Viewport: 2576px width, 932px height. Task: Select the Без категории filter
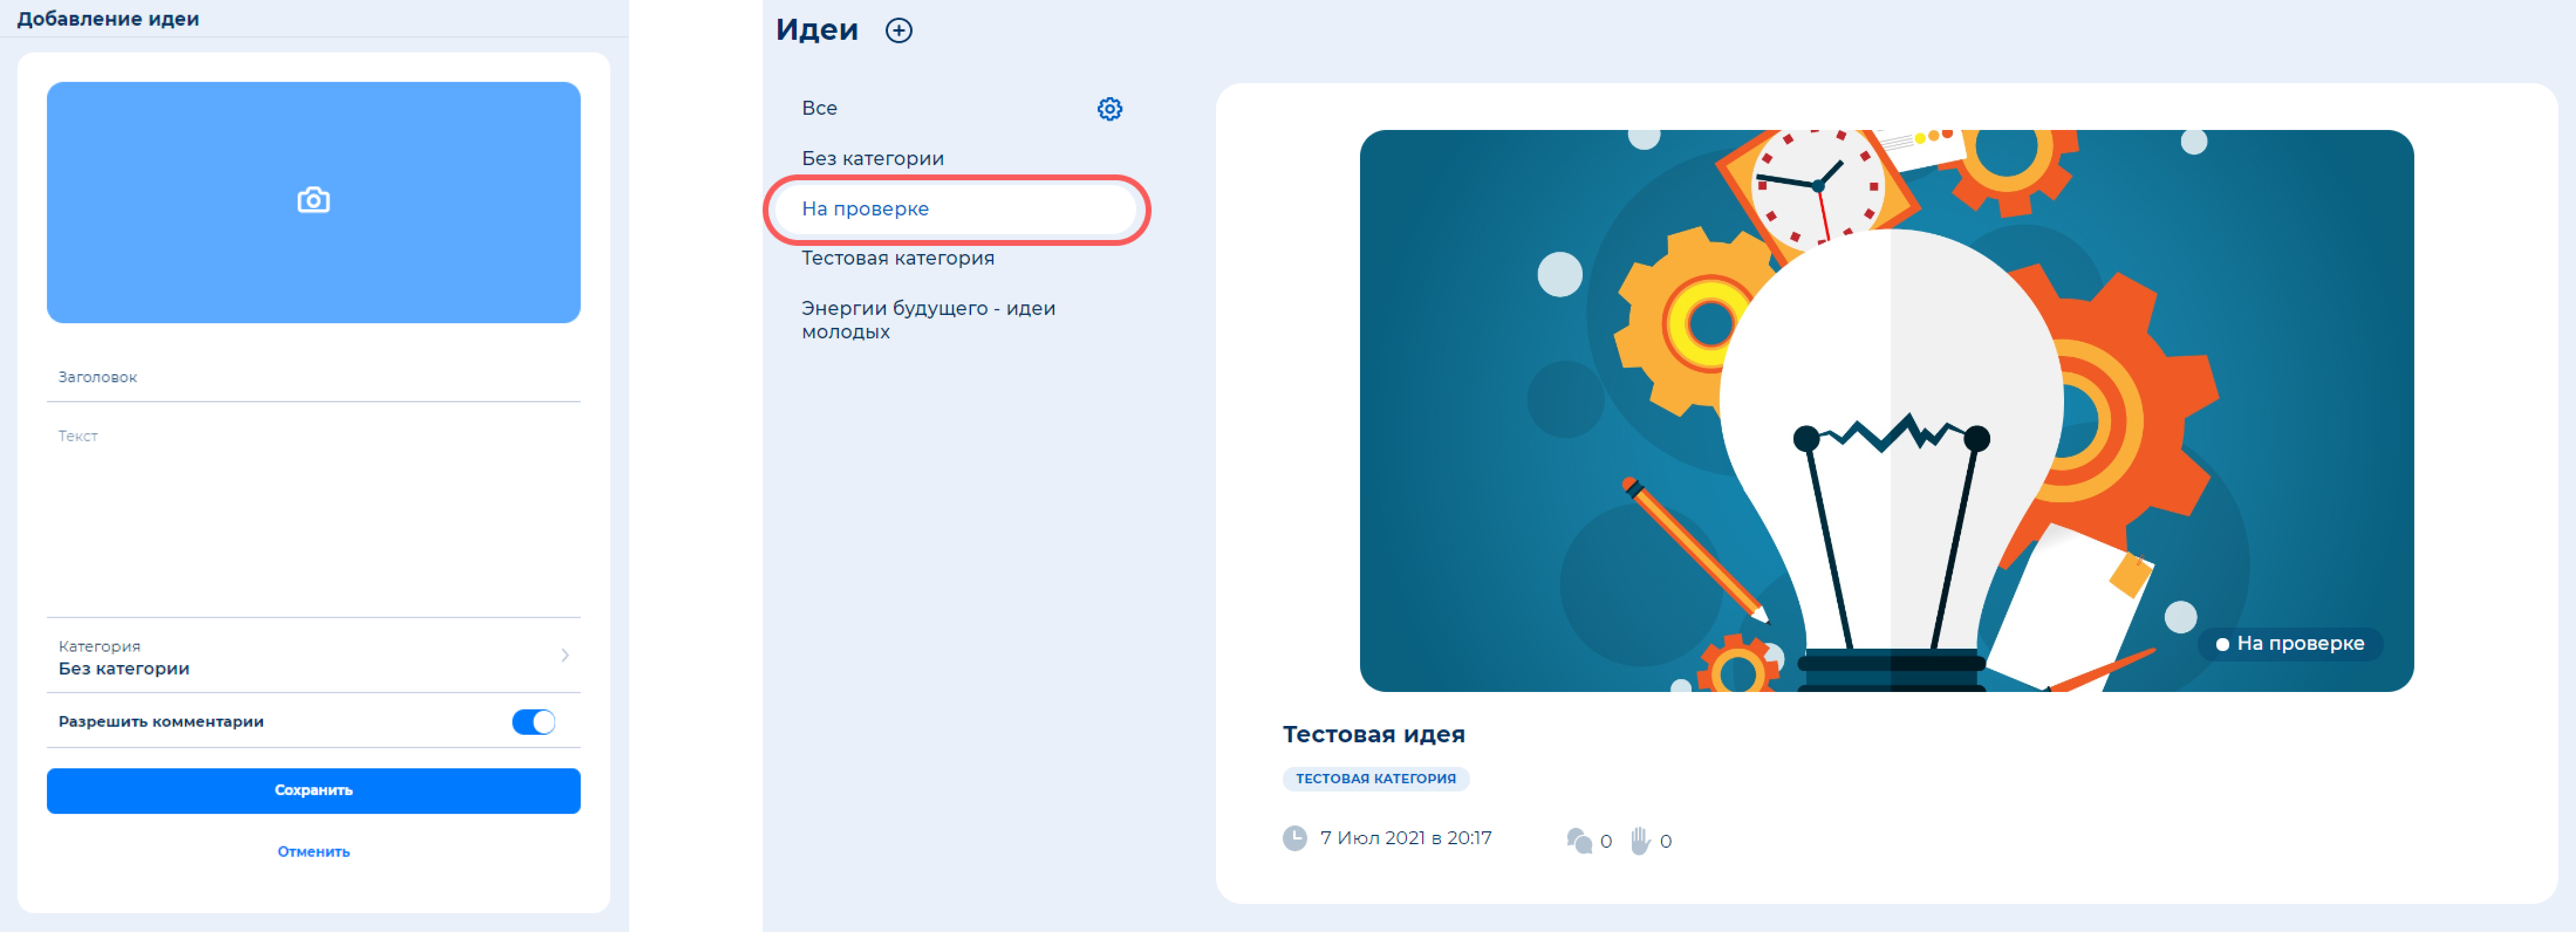pyautogui.click(x=872, y=159)
